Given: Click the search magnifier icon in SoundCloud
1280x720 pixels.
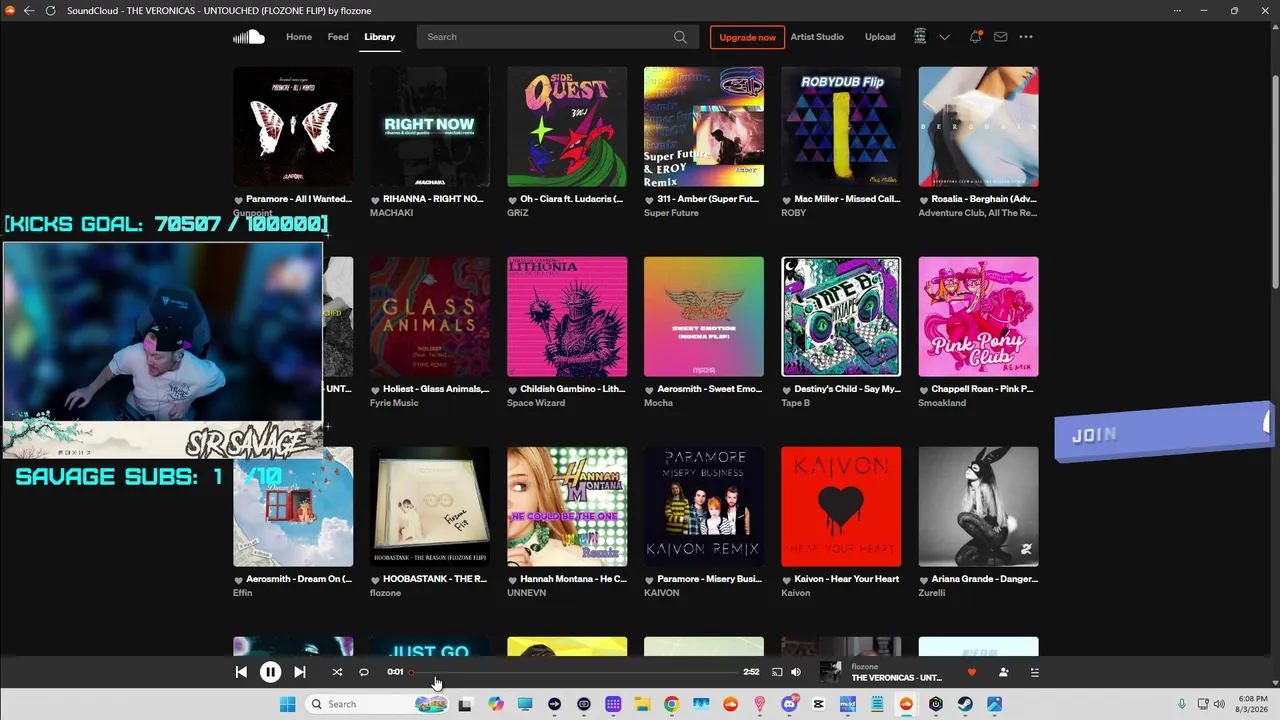Looking at the screenshot, I should (680, 37).
